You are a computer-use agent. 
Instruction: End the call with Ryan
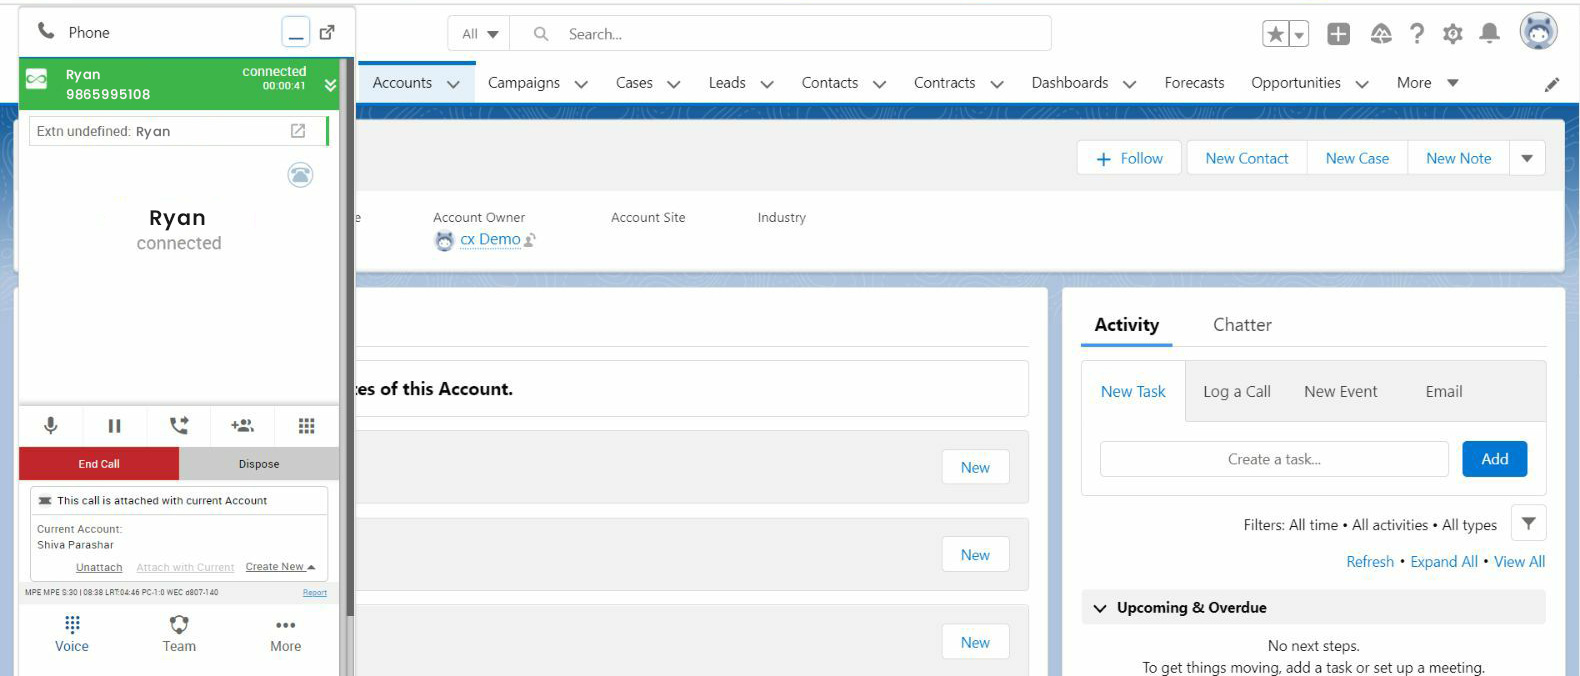99,464
